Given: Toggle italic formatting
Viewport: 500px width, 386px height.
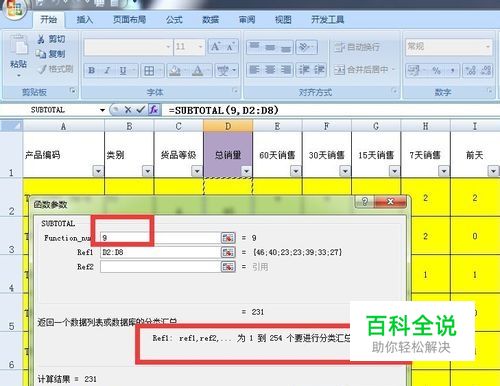Looking at the screenshot, I should 107,70.
